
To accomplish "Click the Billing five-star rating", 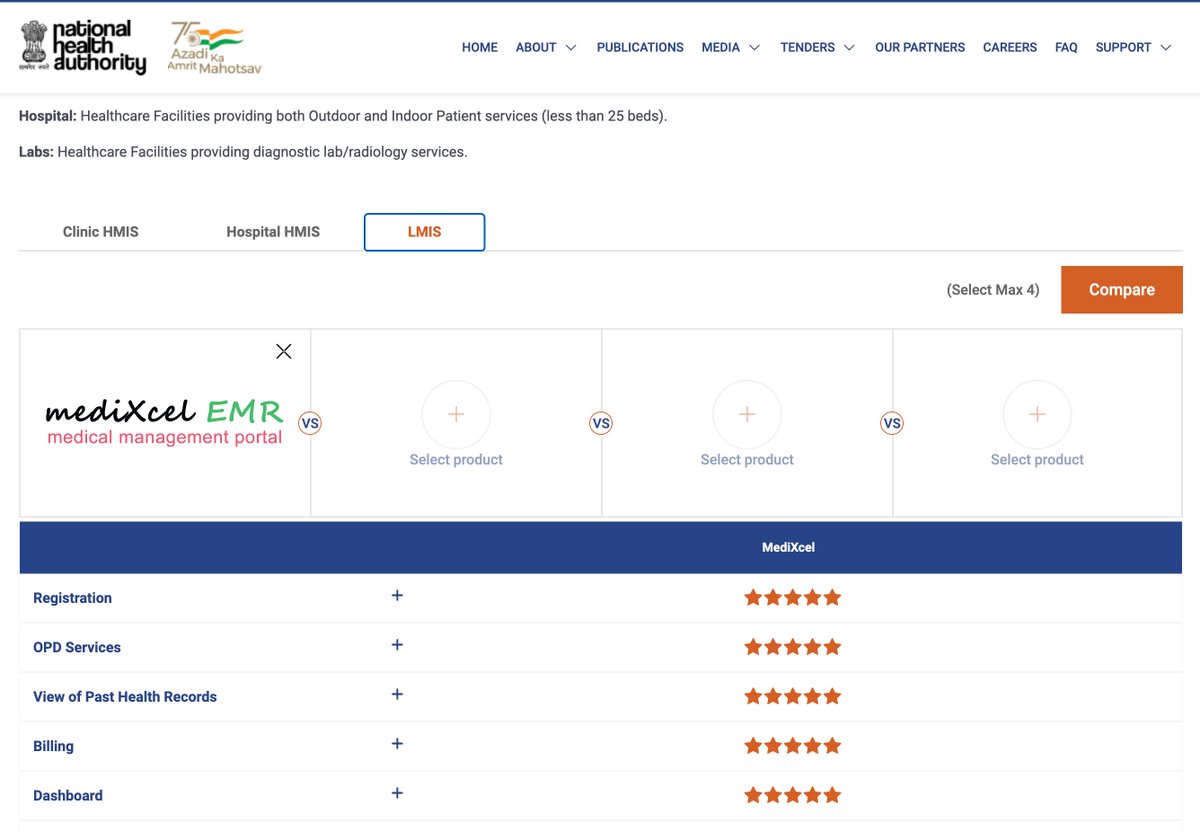I will click(793, 746).
